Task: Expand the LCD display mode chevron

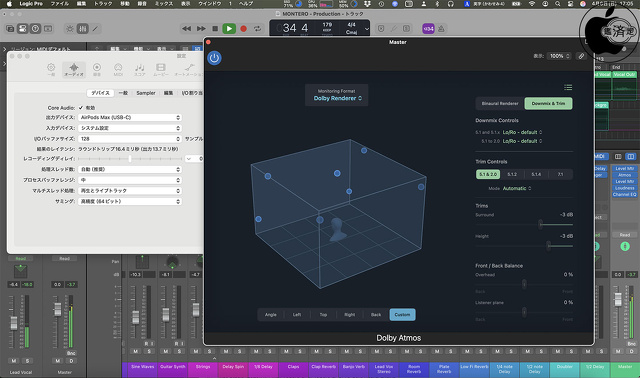Action: 367,29
